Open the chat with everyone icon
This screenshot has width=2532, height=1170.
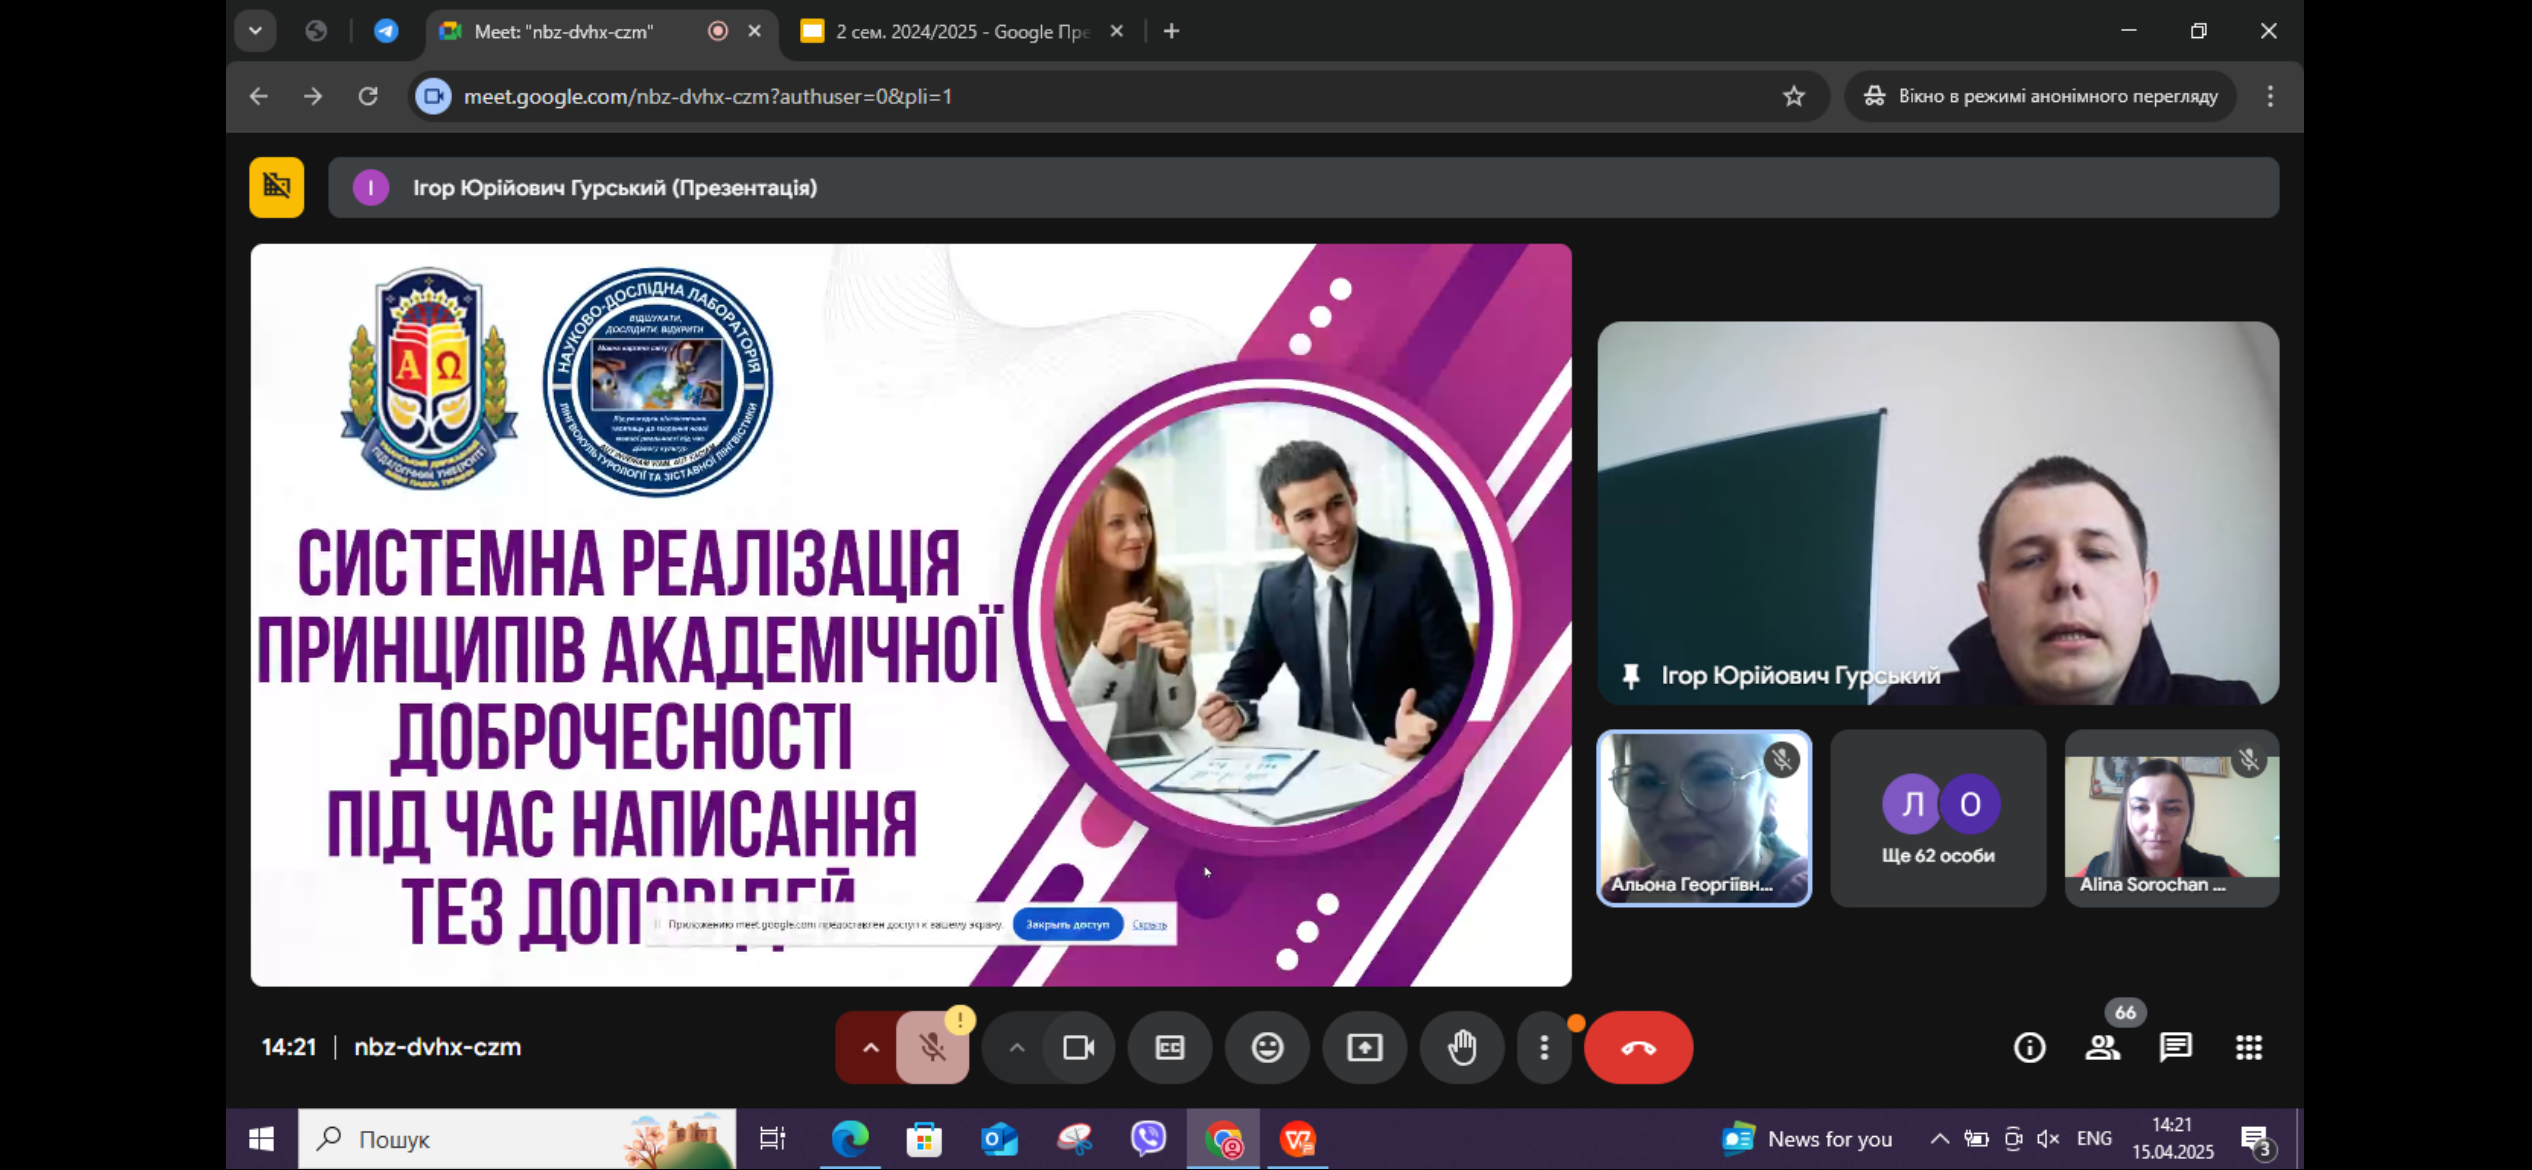tap(2175, 1047)
